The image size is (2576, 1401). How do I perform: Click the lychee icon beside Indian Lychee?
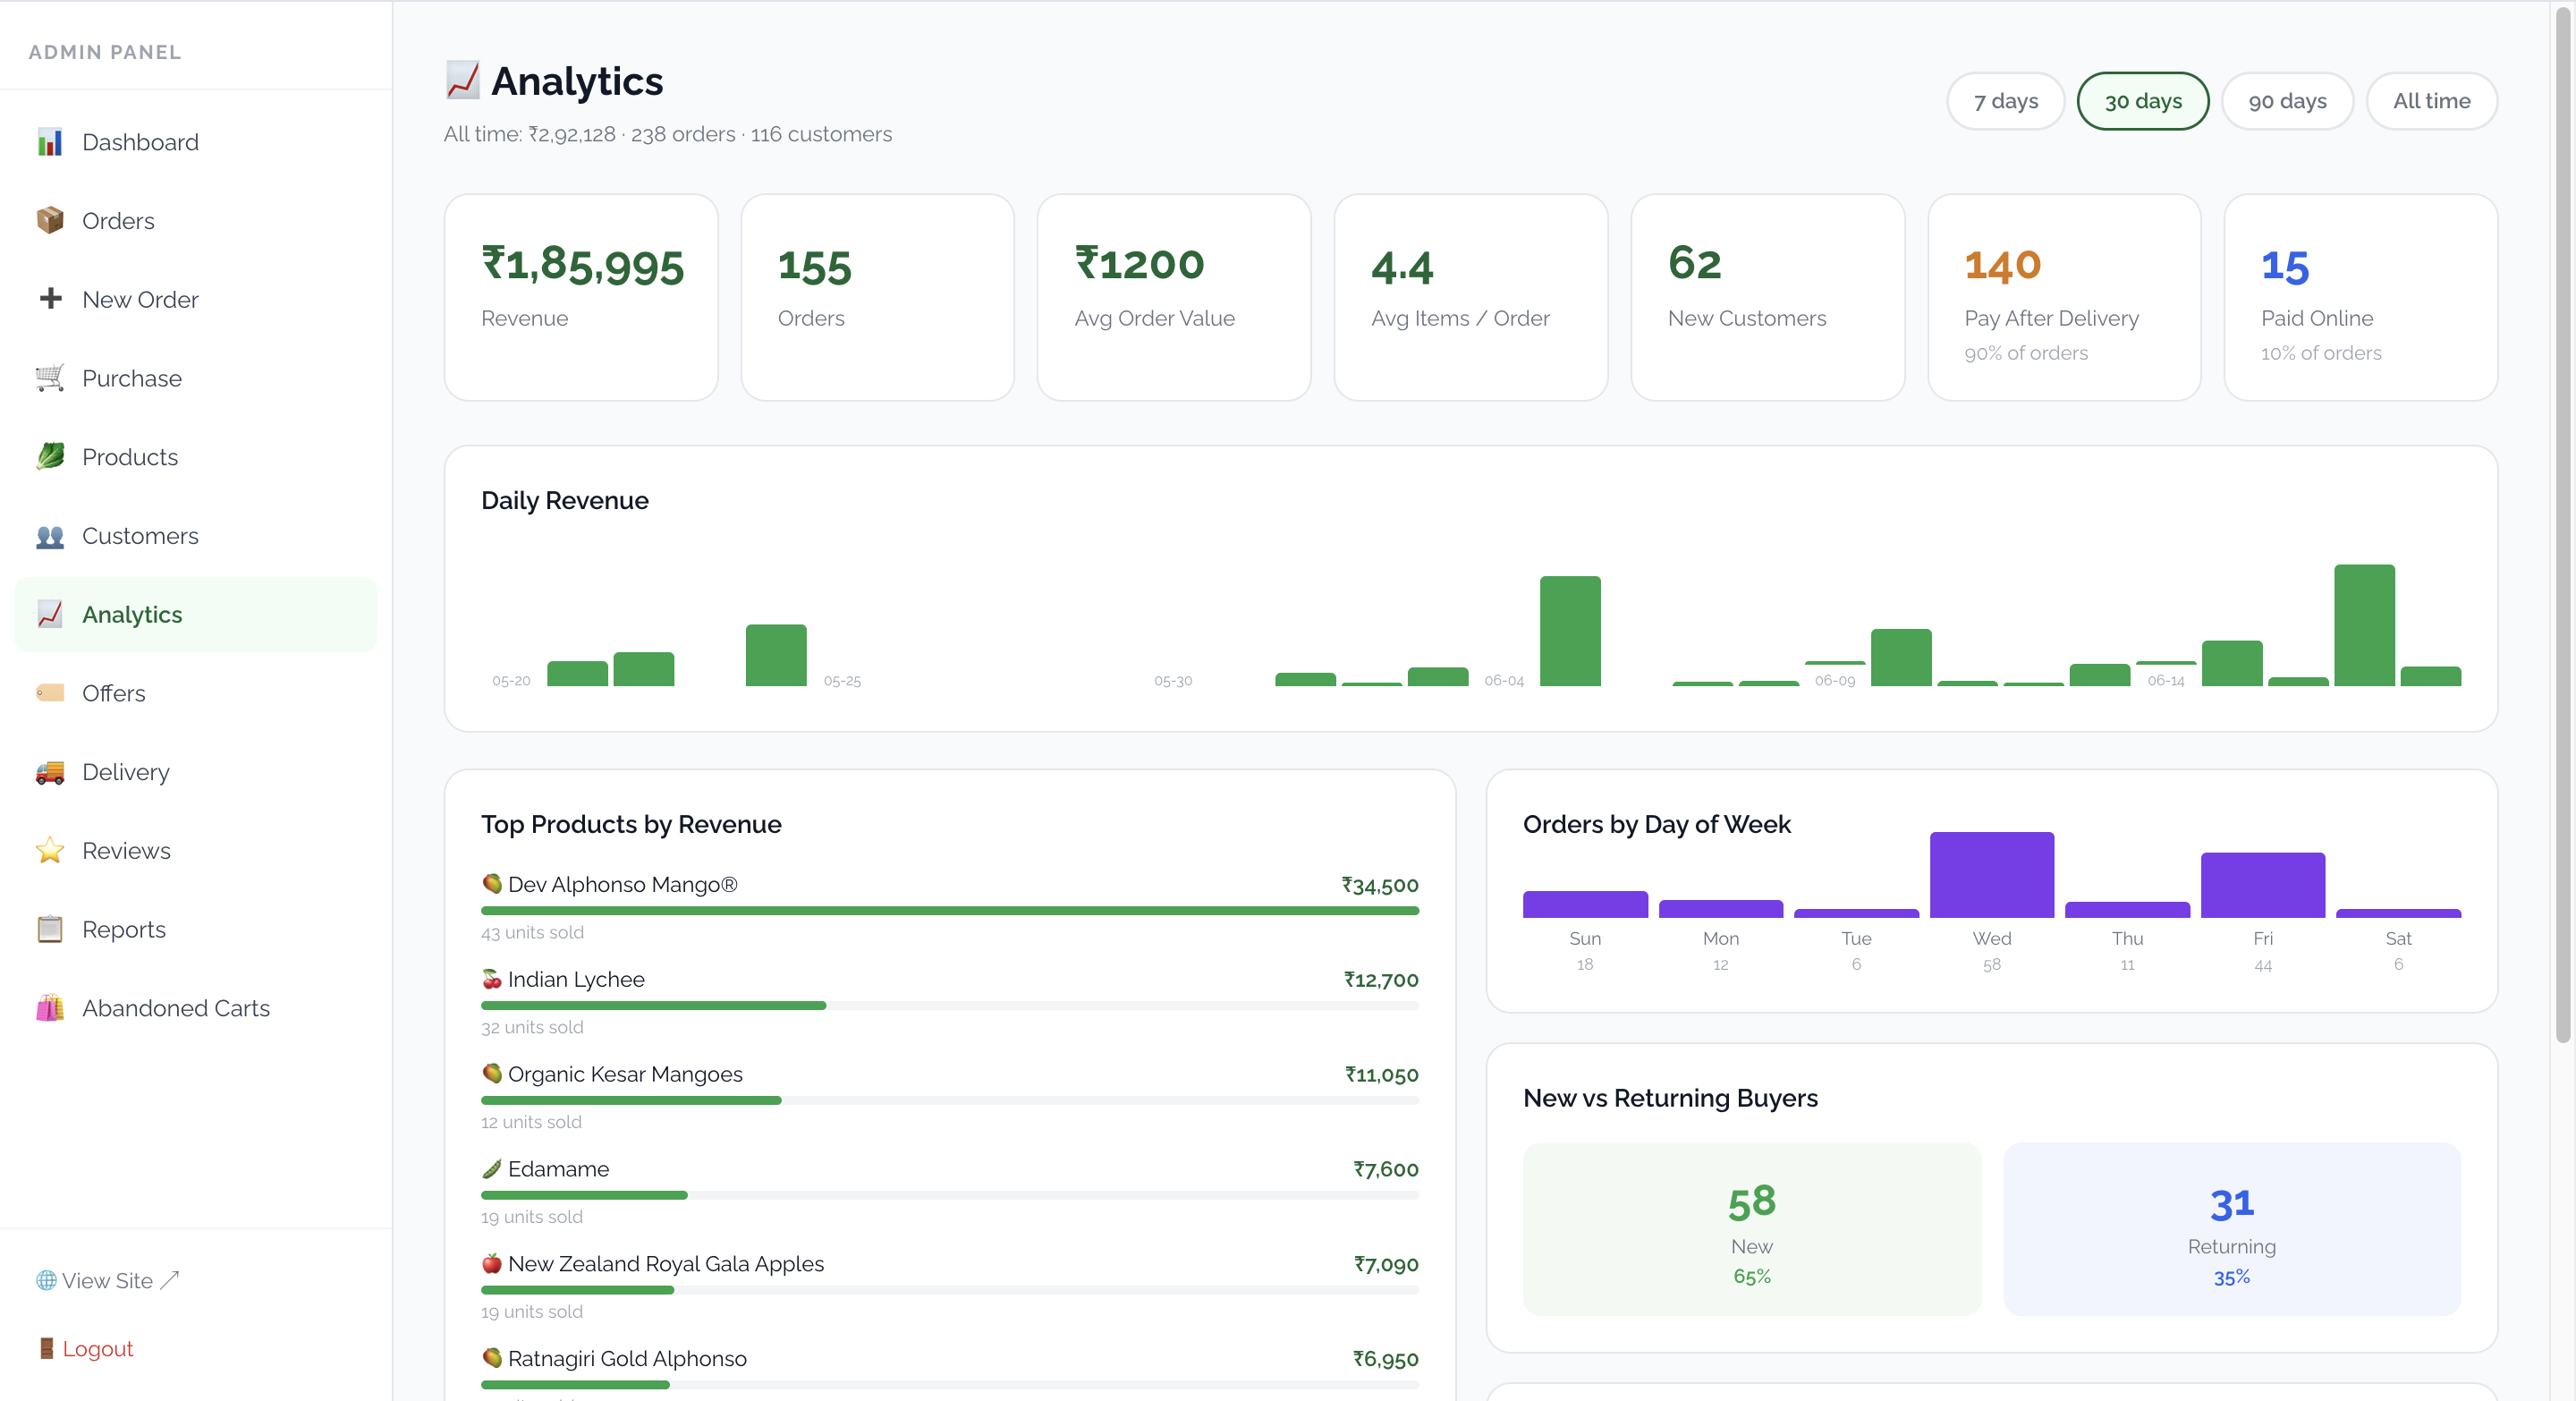click(x=491, y=979)
